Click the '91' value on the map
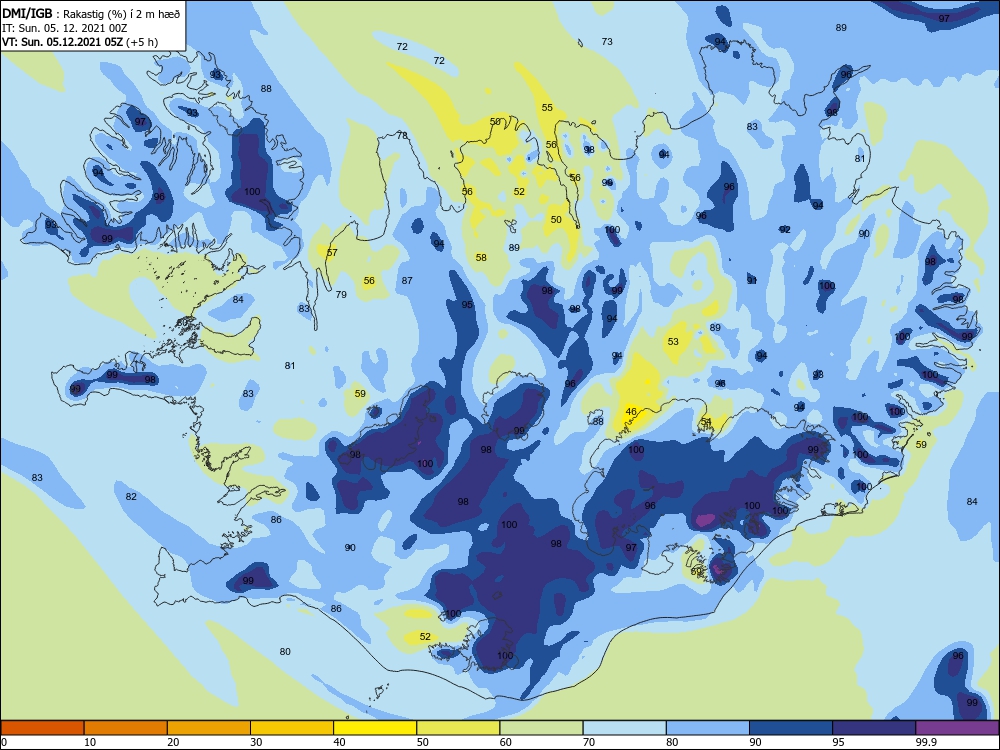 point(751,281)
